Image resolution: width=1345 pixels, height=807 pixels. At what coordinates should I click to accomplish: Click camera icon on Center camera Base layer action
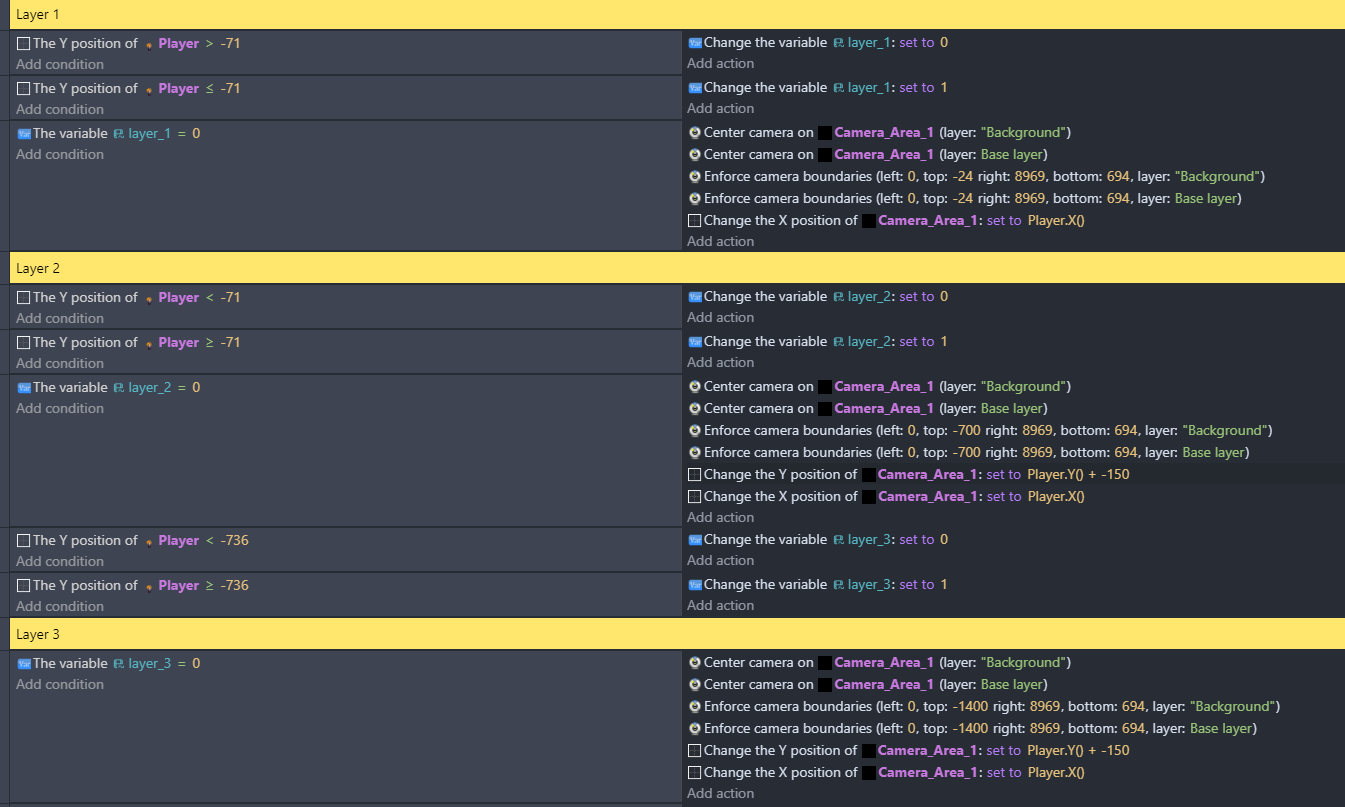point(694,154)
